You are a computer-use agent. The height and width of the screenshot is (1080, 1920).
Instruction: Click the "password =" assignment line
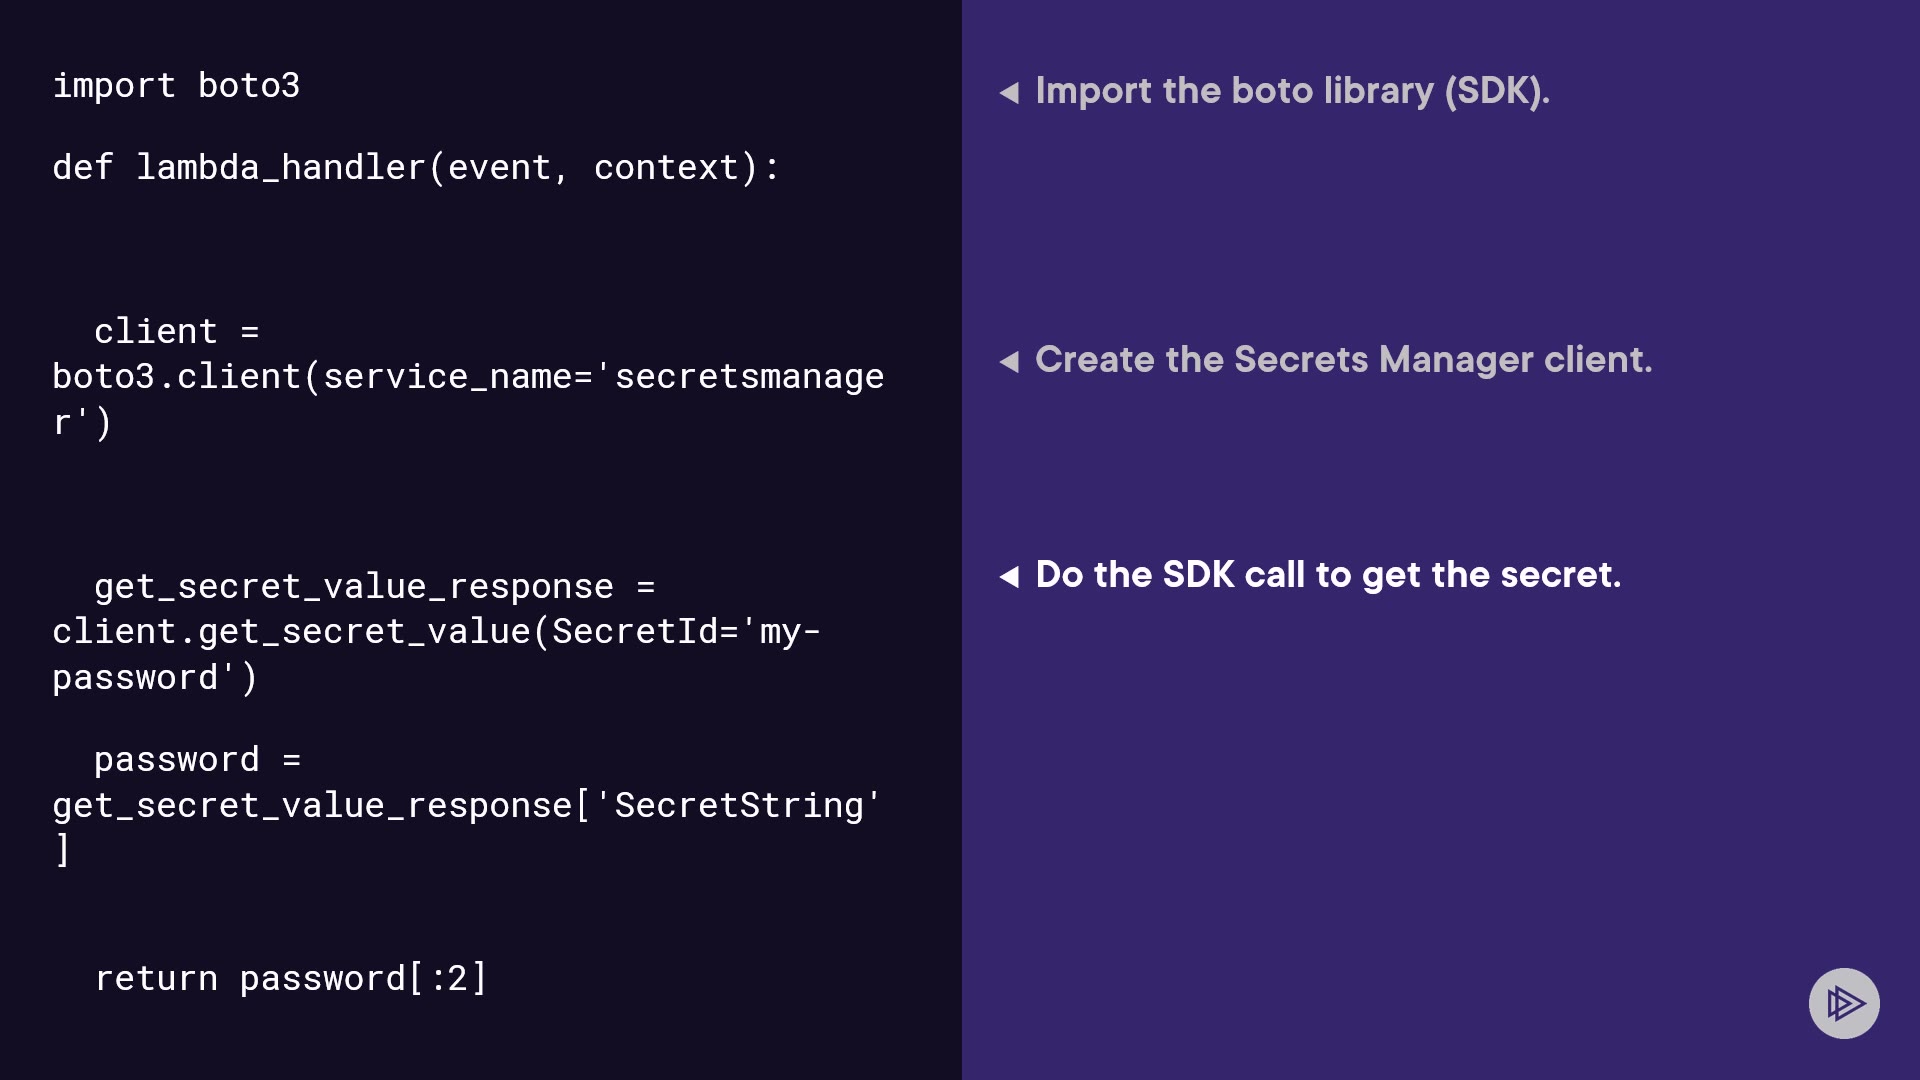click(197, 760)
